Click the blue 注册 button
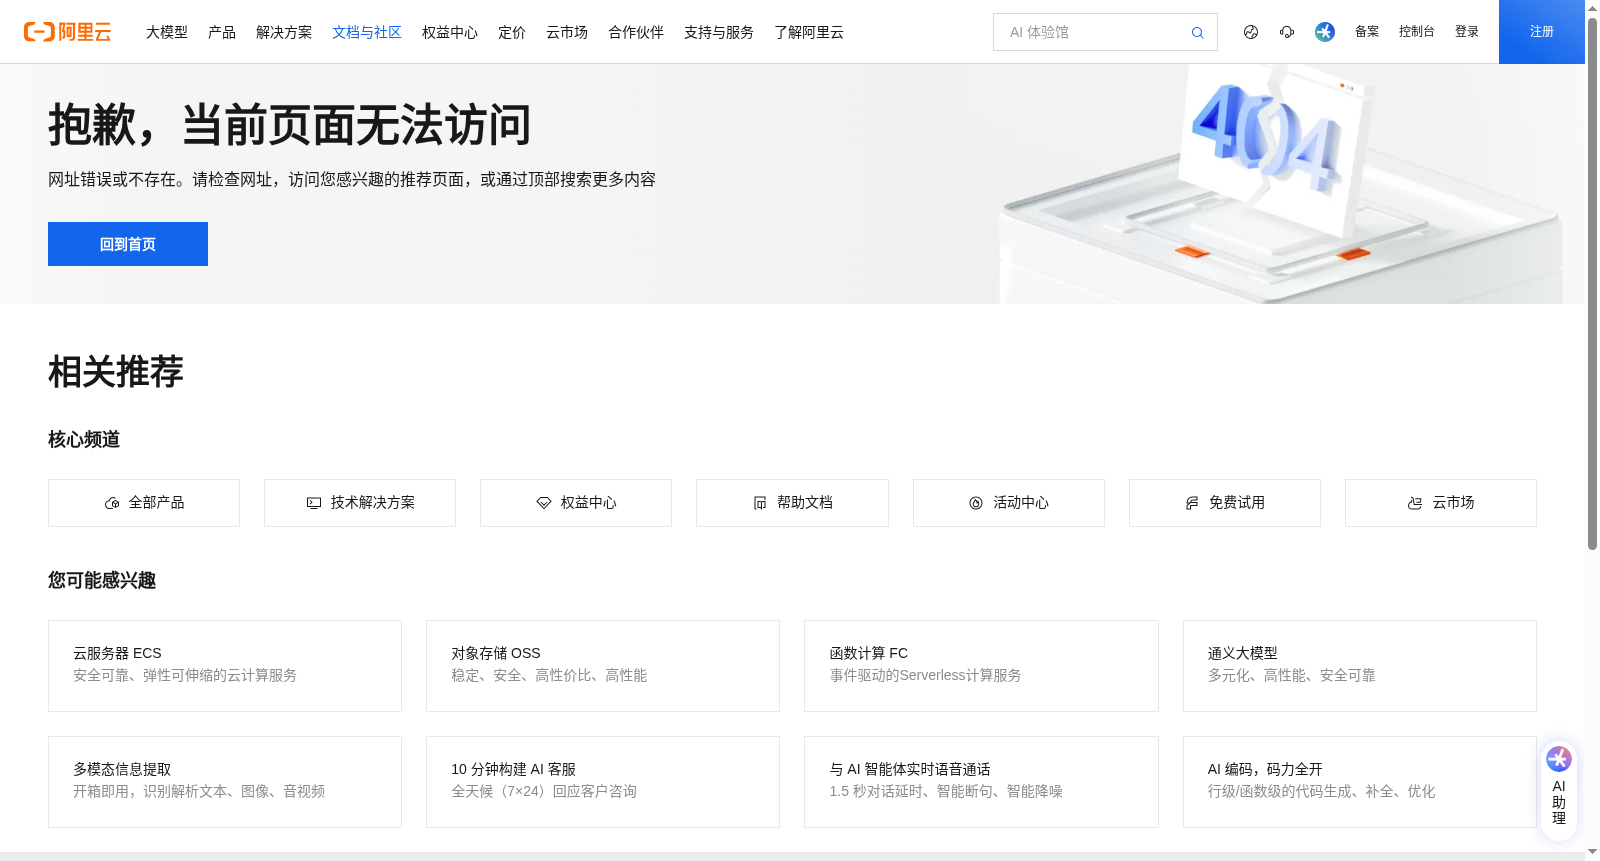 [x=1542, y=32]
